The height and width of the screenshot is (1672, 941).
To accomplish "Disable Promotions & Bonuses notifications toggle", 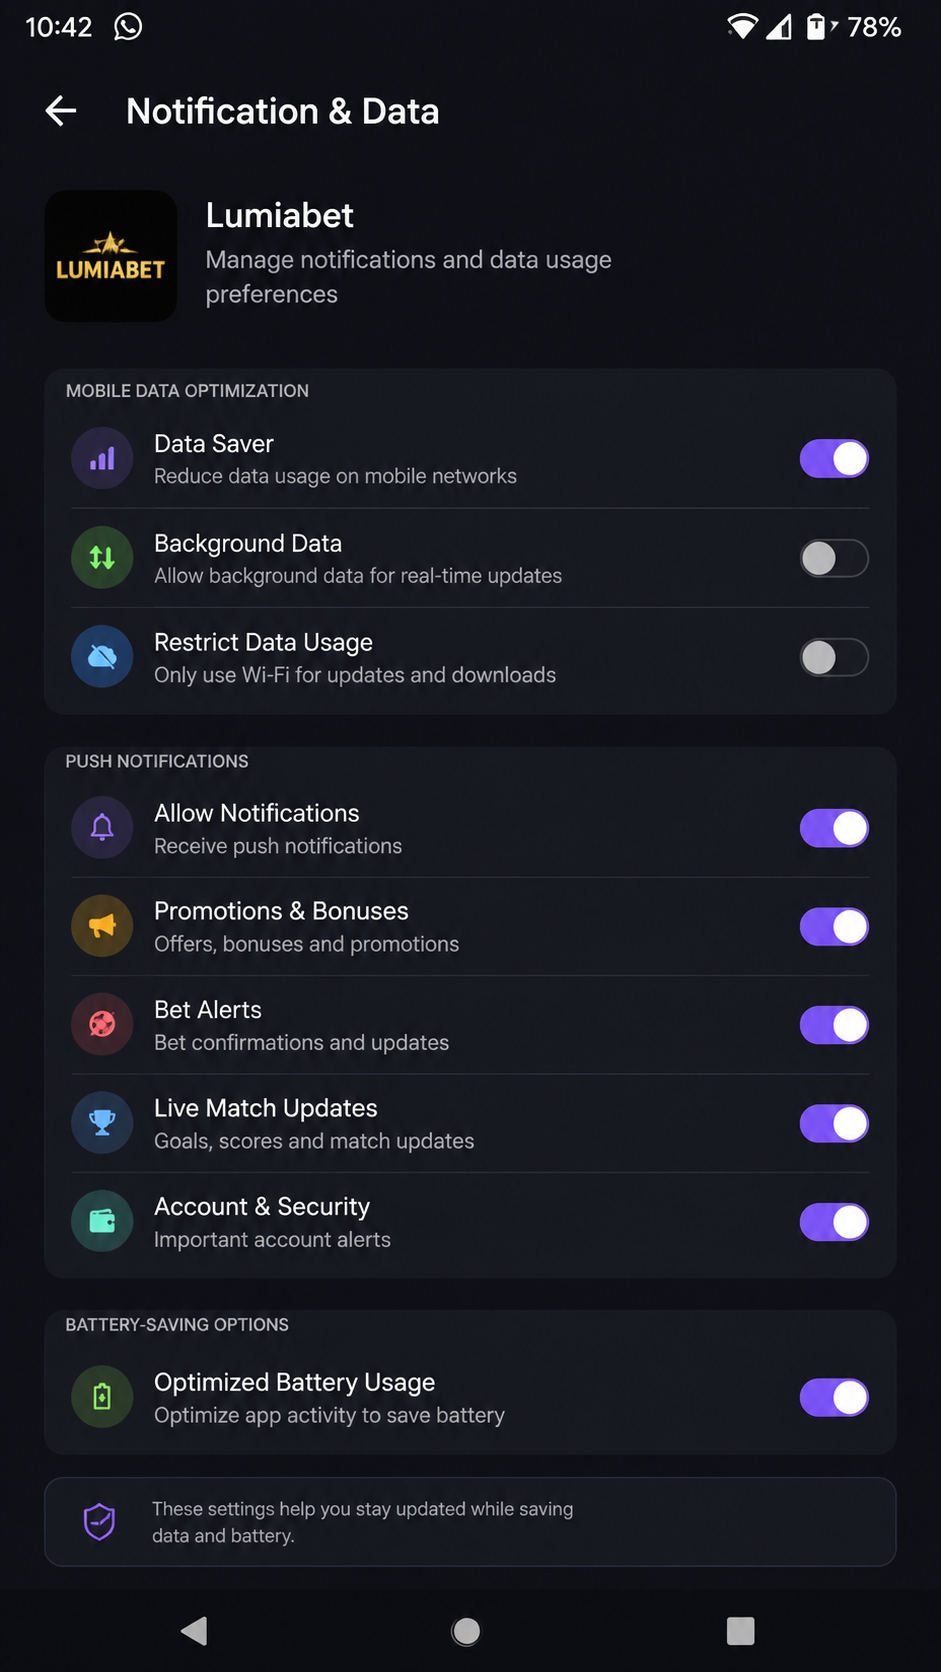I will coord(834,926).
